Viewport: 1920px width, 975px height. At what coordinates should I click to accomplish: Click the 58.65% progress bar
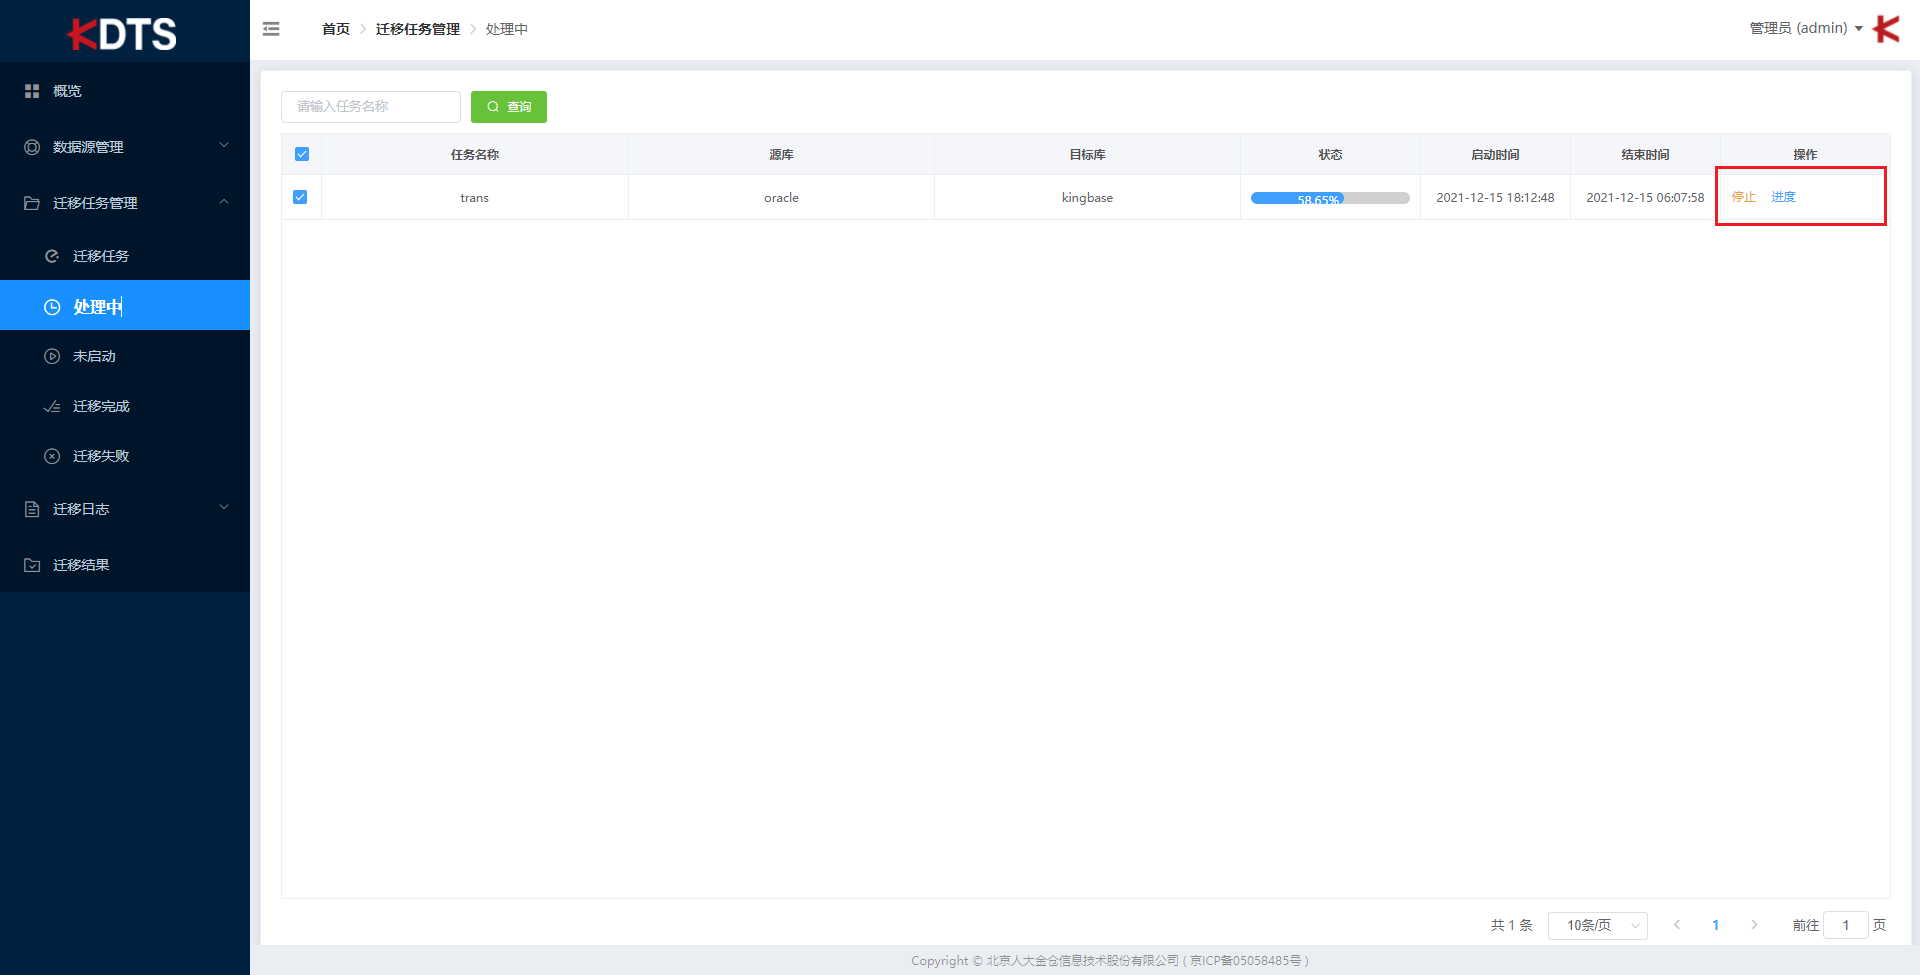pyautogui.click(x=1330, y=197)
